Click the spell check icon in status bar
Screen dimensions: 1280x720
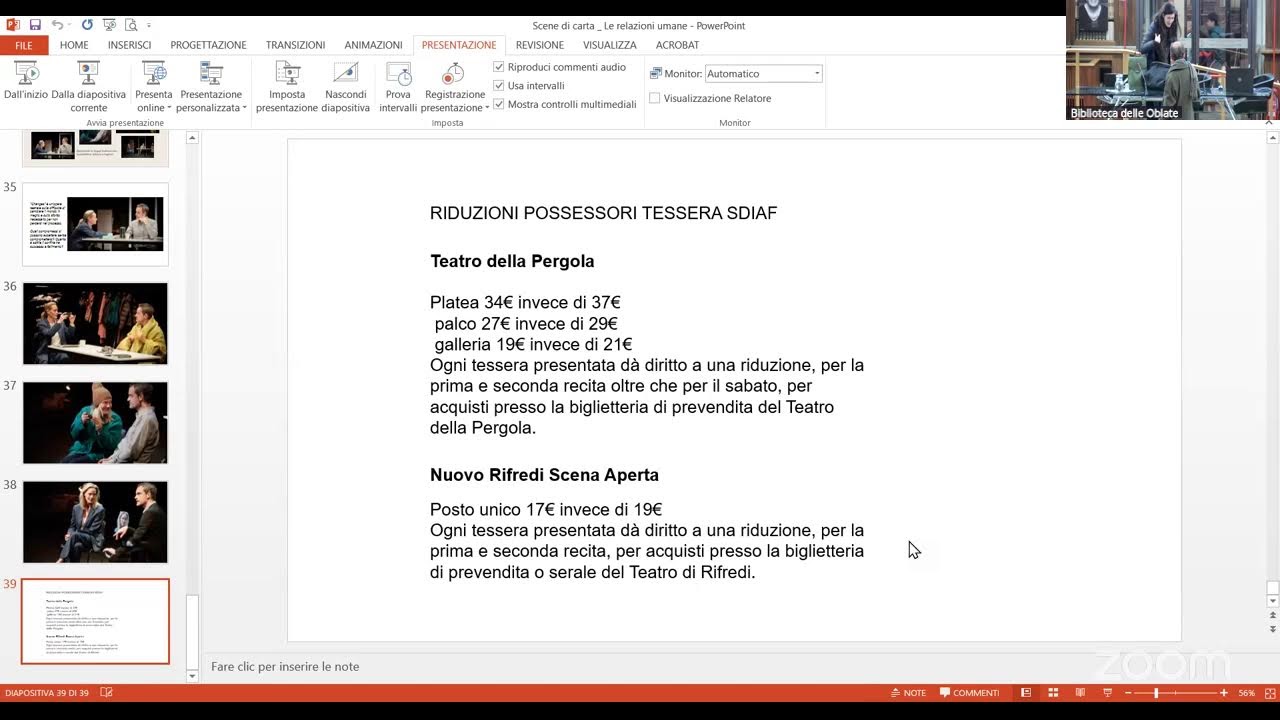pyautogui.click(x=107, y=693)
